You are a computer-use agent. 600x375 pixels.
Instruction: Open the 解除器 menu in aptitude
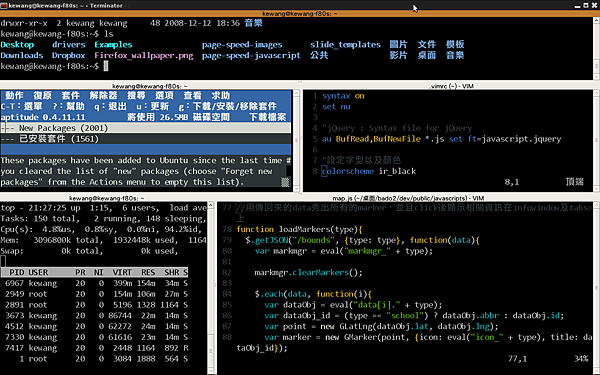tap(103, 96)
